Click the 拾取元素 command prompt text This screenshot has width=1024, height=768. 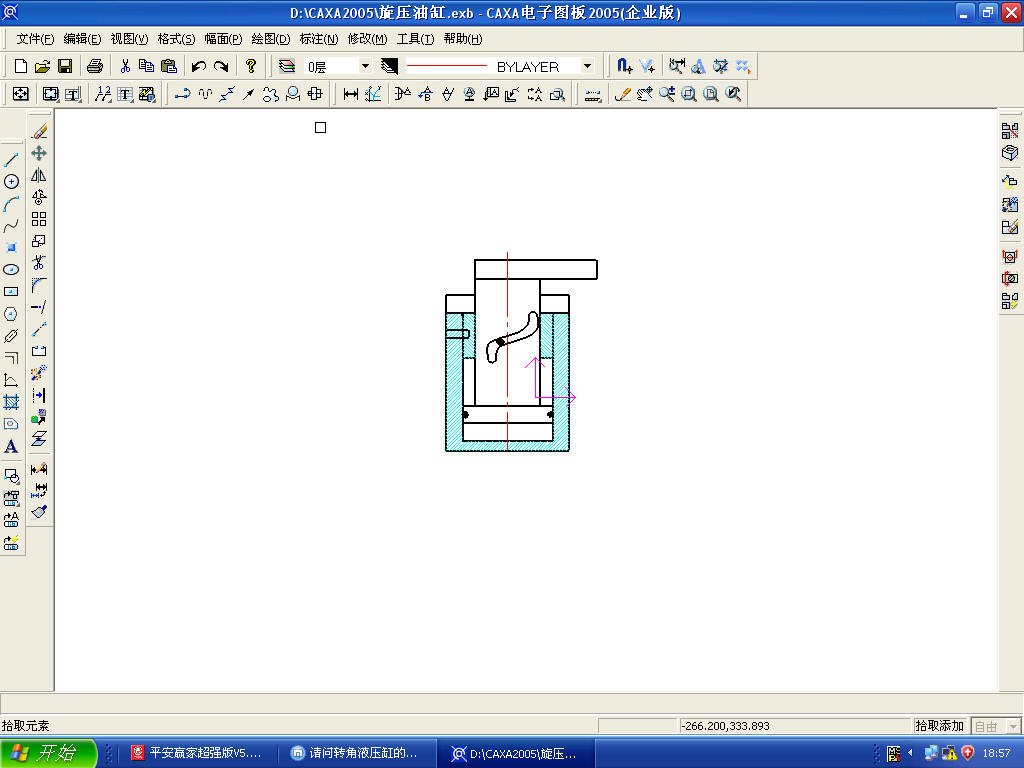click(25, 726)
